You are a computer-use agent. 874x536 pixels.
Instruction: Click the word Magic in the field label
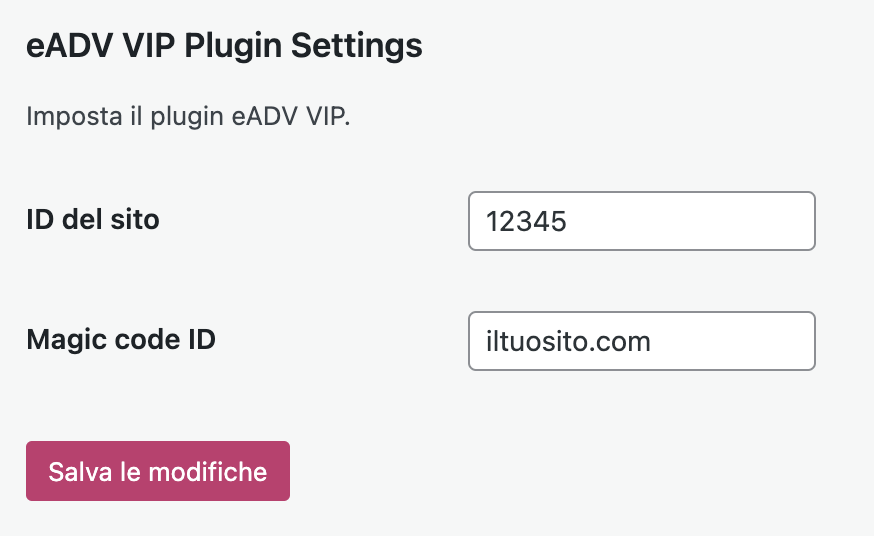(x=66, y=340)
